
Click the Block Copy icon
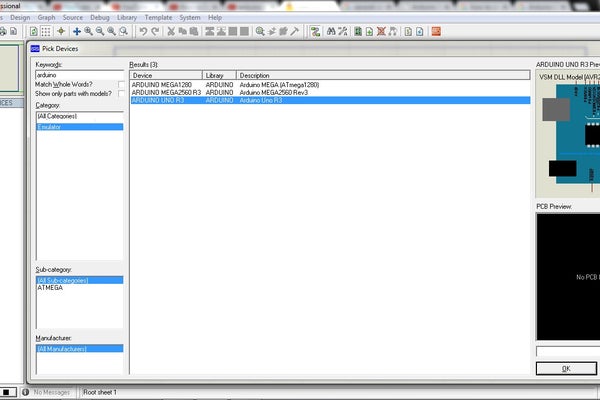coord(209,31)
